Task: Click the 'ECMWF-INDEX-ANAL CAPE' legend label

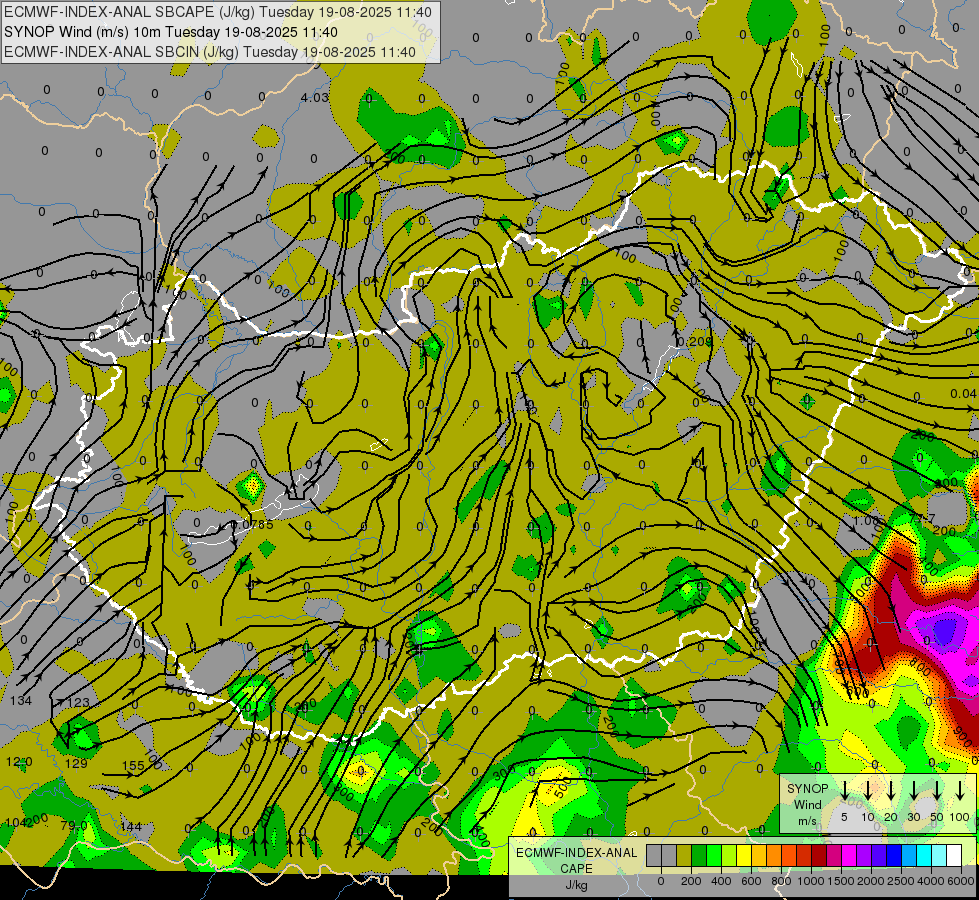Action: click(576, 861)
